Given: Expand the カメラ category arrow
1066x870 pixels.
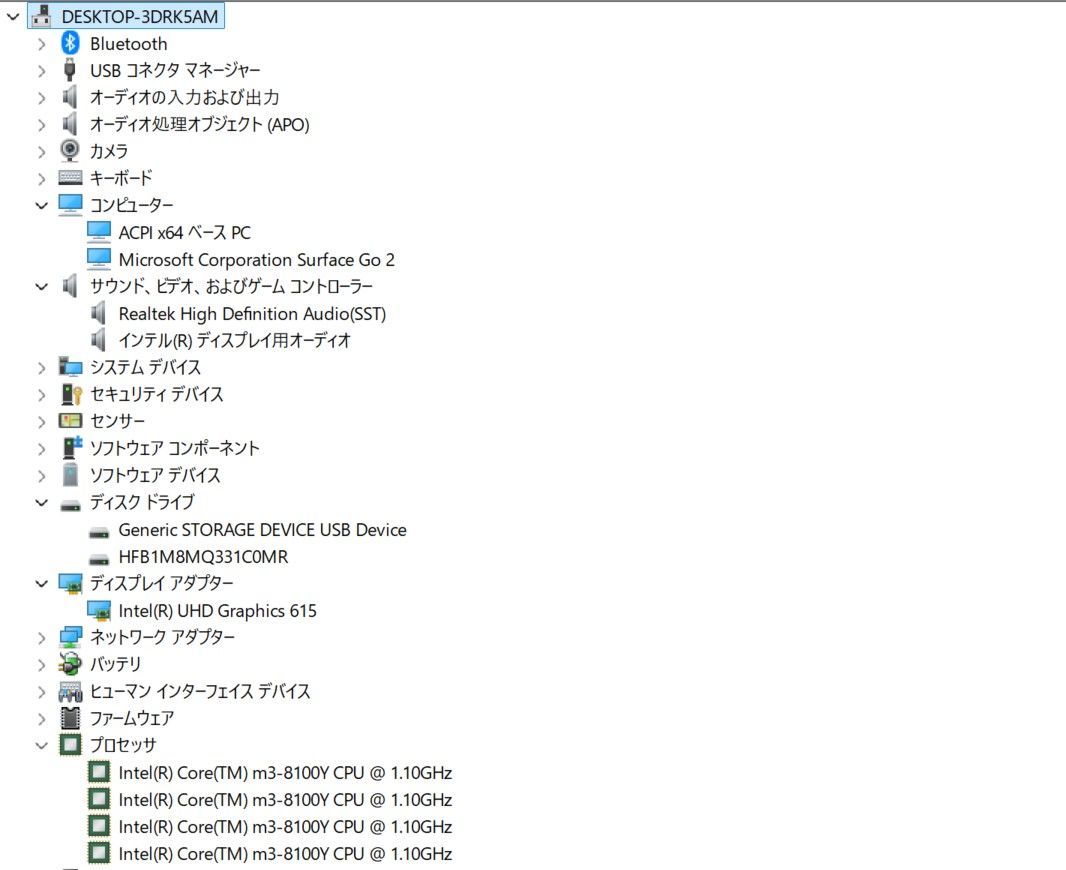Looking at the screenshot, I should click(x=41, y=152).
